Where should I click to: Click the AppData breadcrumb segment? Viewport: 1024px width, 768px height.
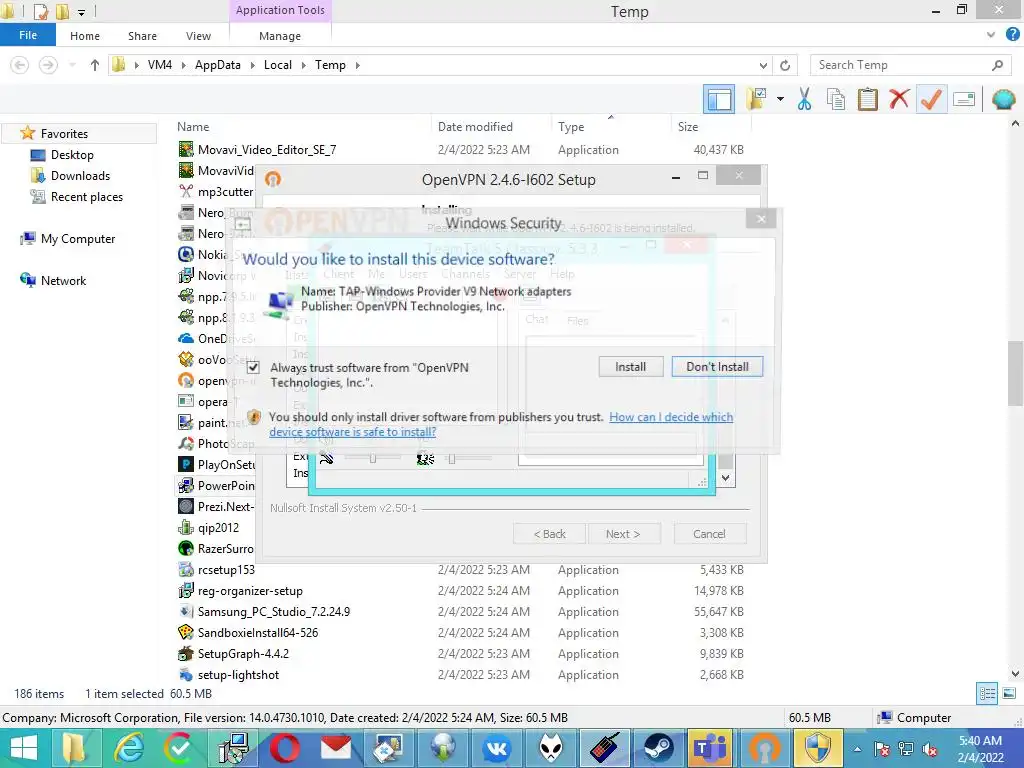click(x=217, y=65)
